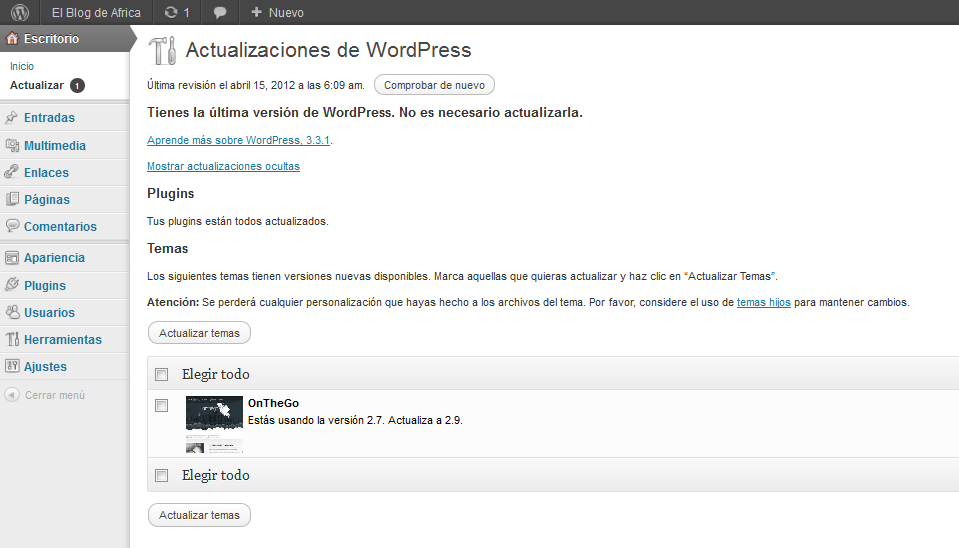Check the top Elegir todo checkbox

(x=161, y=374)
